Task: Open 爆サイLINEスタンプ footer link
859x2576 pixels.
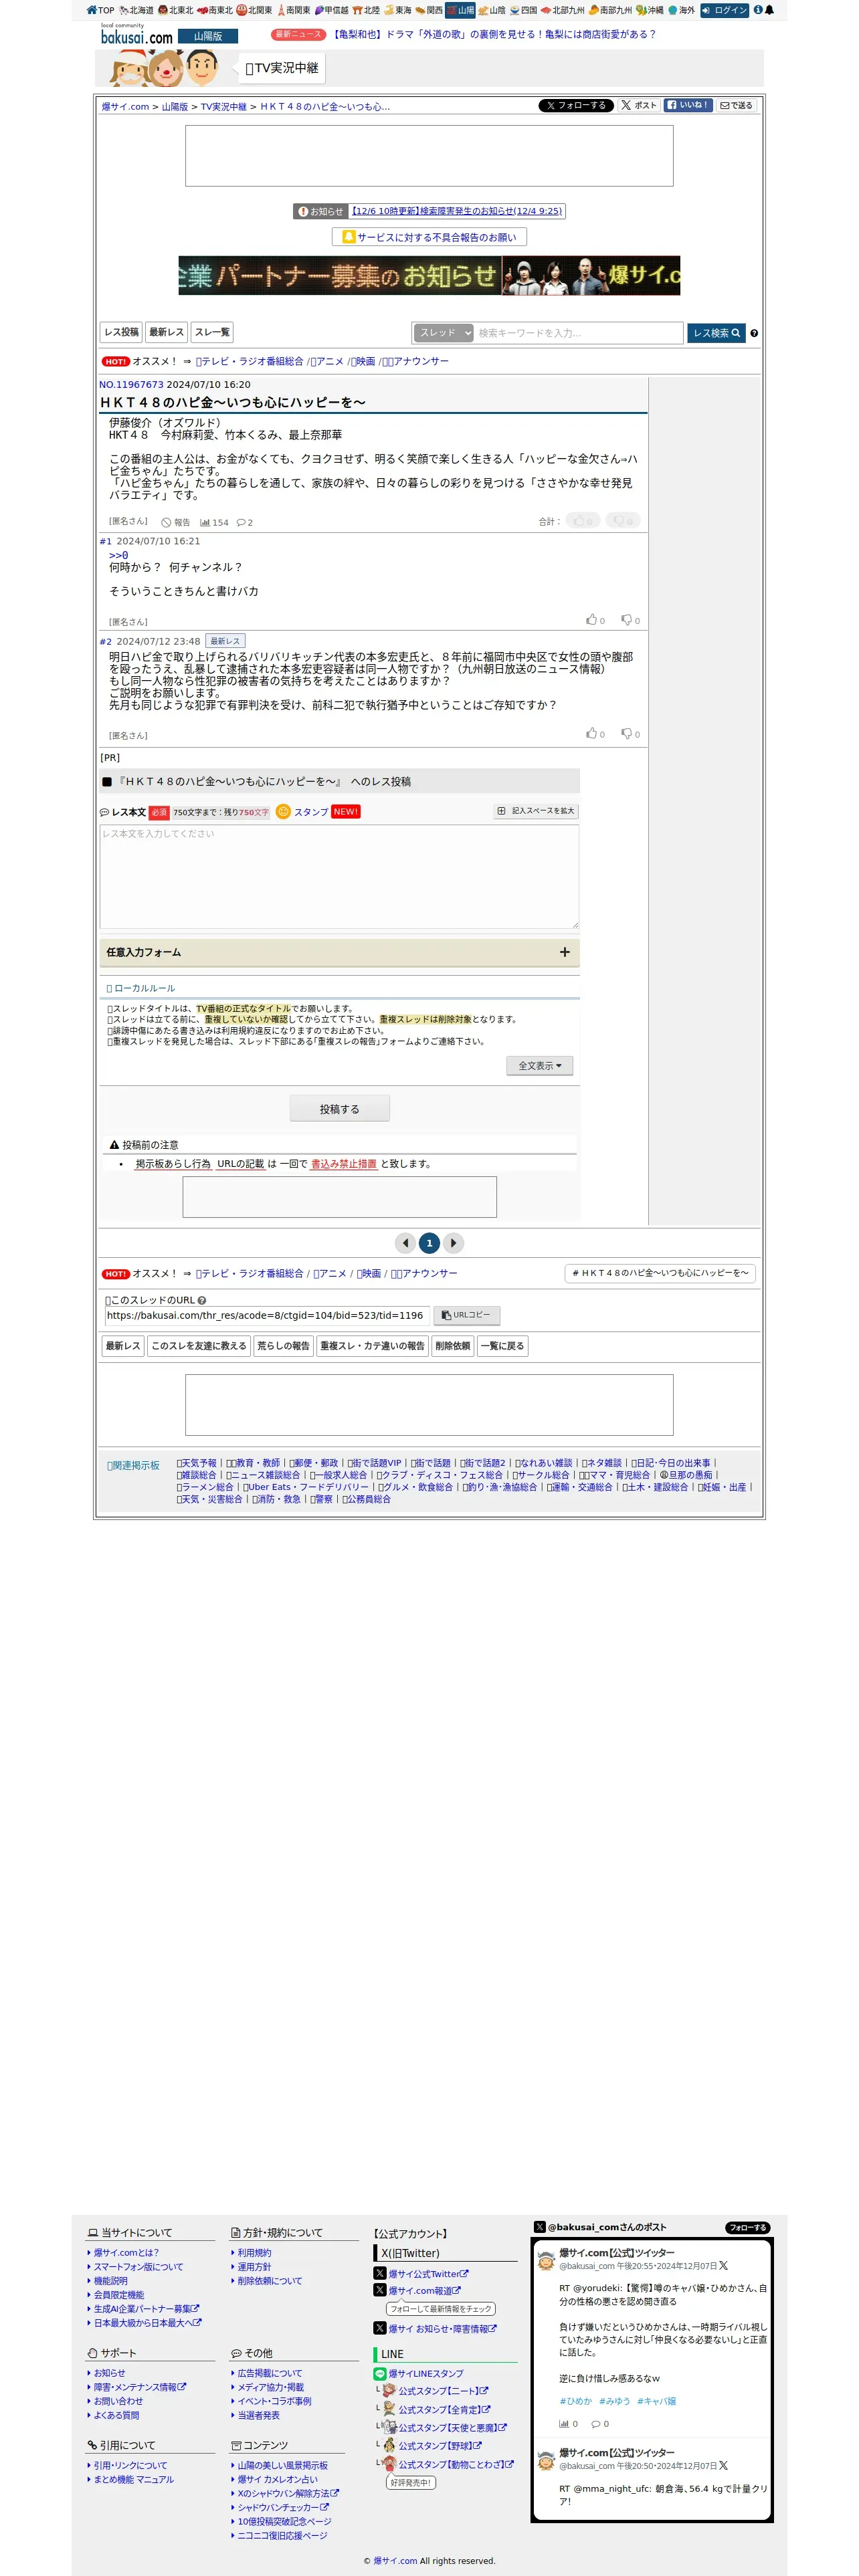Action: click(426, 2373)
